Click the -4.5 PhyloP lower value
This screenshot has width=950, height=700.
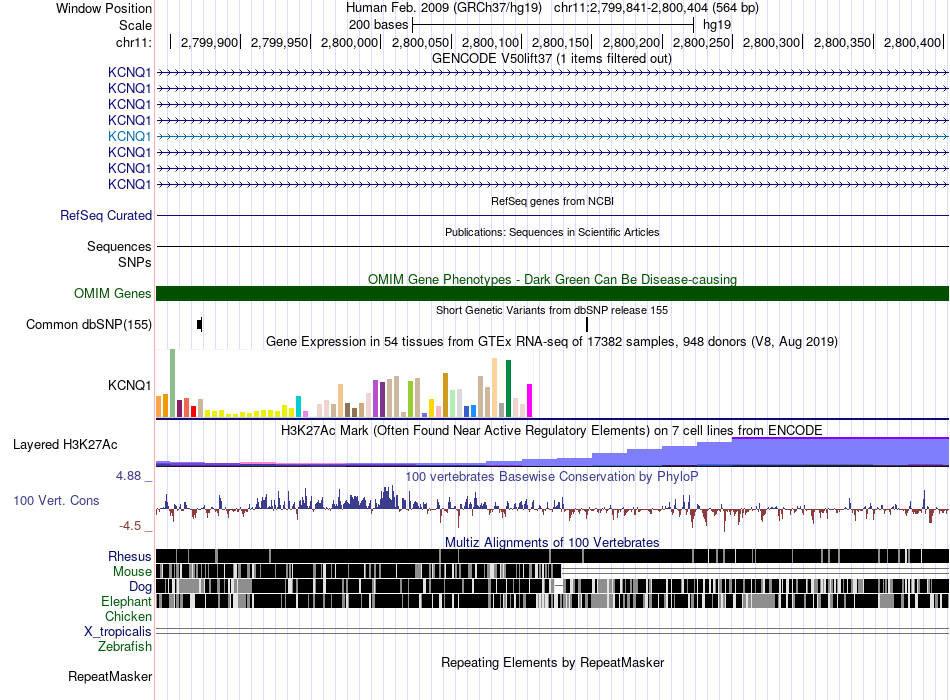[x=130, y=526]
